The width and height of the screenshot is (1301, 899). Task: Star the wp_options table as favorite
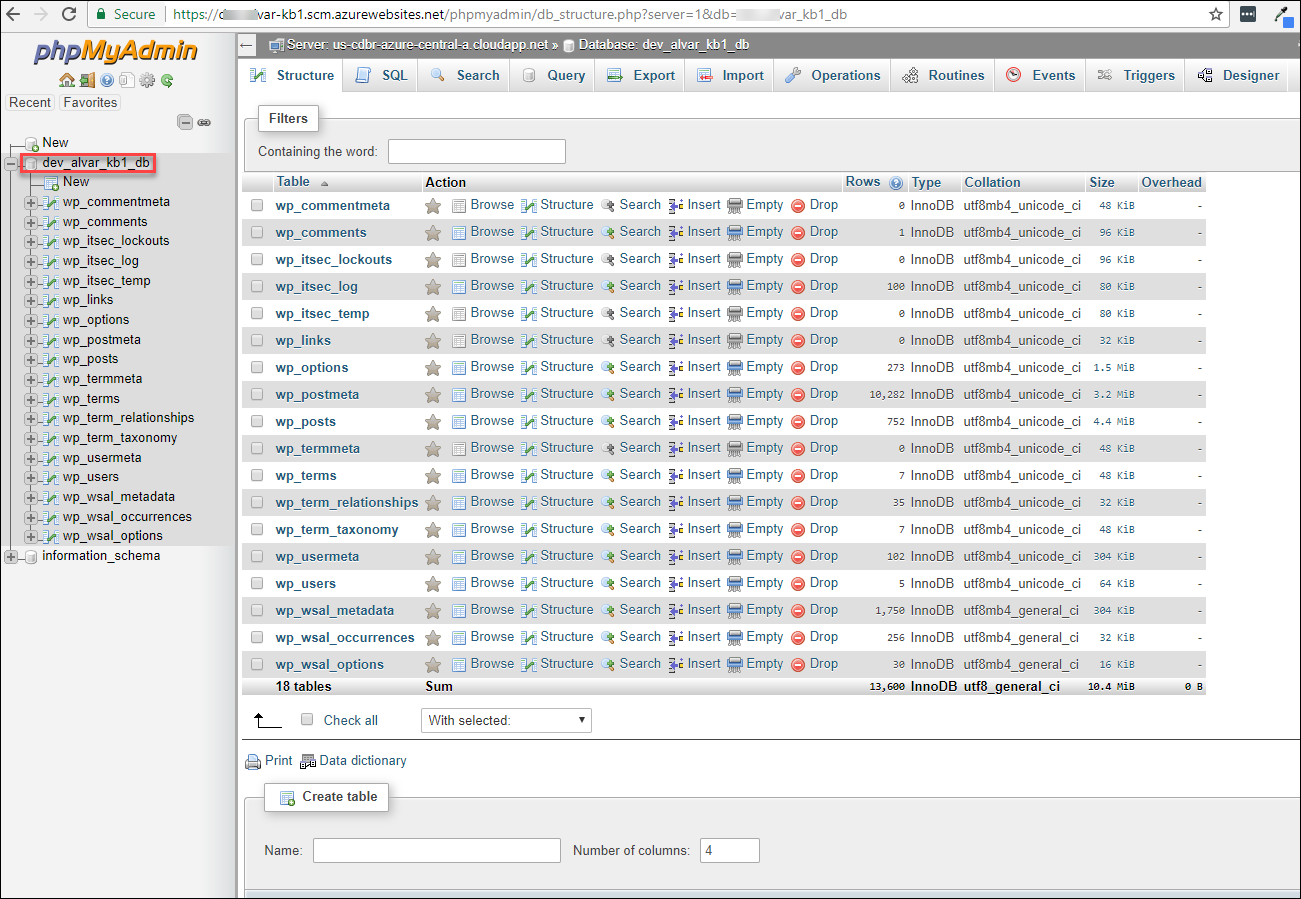[x=433, y=368]
